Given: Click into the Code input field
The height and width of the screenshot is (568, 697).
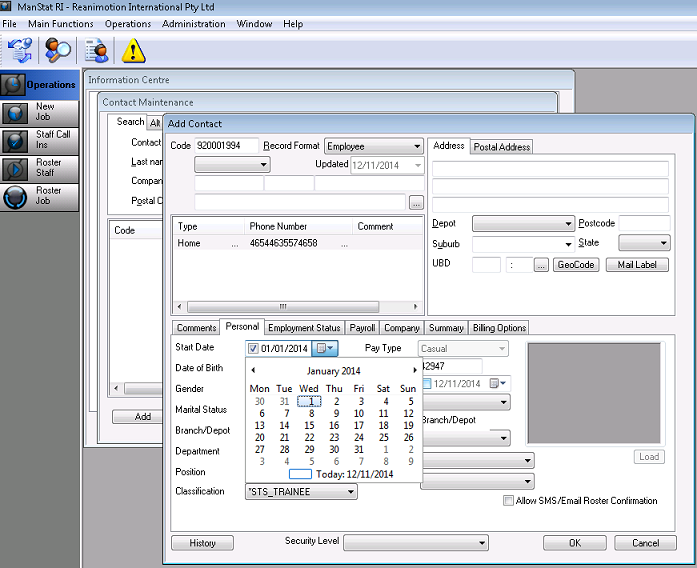Looking at the screenshot, I should (x=226, y=146).
